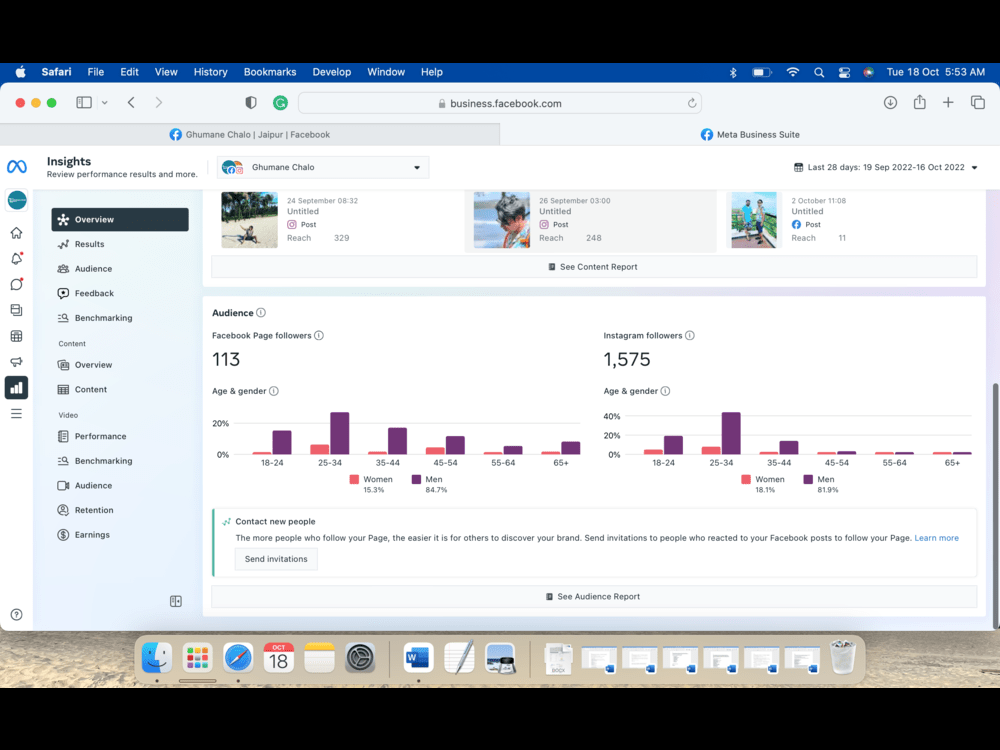Image resolution: width=1000 pixels, height=750 pixels.
Task: Open the Home icon in left rail
Action: 17,233
